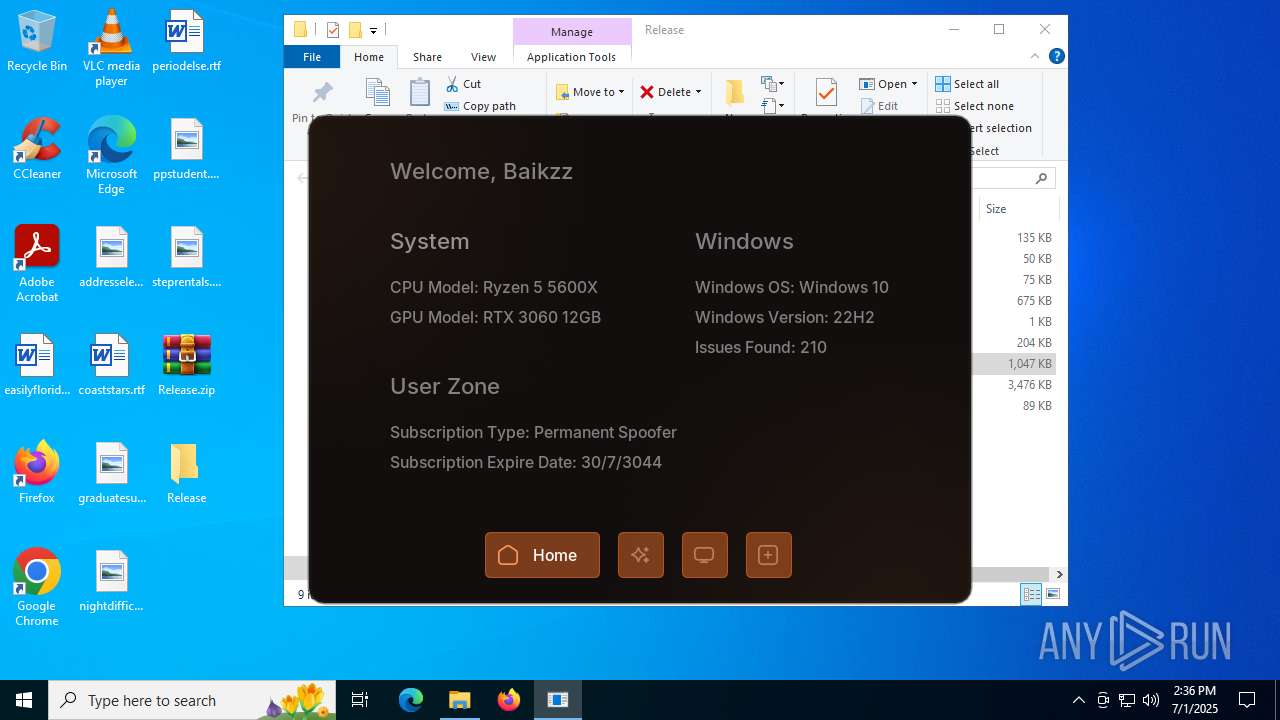The width and height of the screenshot is (1280, 720).
Task: Open the monitor screen tab in spoofer app
Action: (704, 555)
